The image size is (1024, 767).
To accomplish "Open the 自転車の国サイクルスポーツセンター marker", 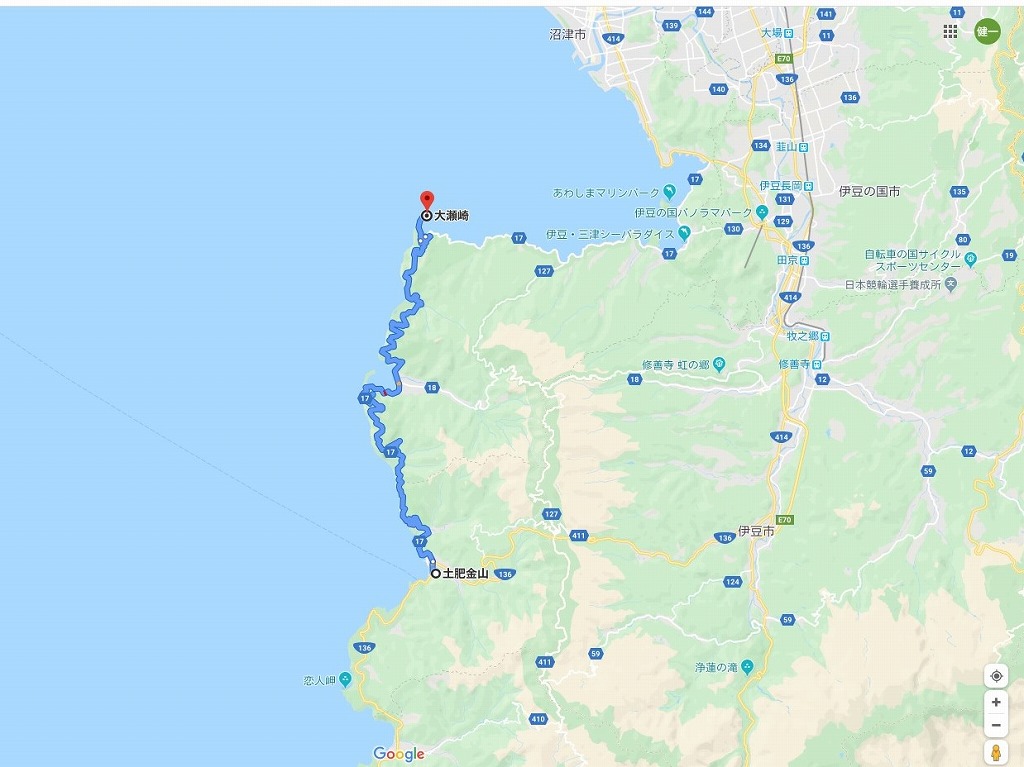I will coord(970,259).
